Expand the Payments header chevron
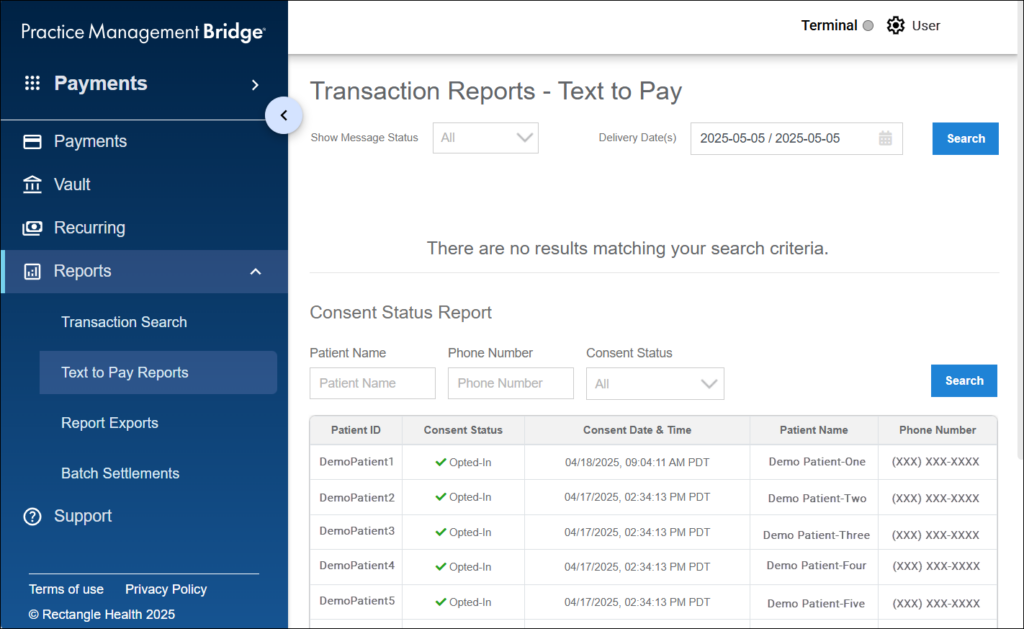Viewport: 1024px width, 629px height. coord(255,84)
